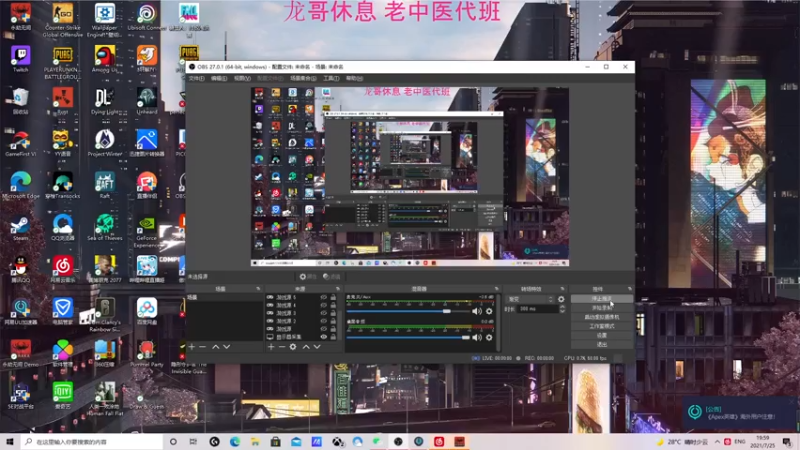Viewport: 800px width, 450px height.
Task: Open Ubisoft Connect desktop icon
Action: (146, 17)
